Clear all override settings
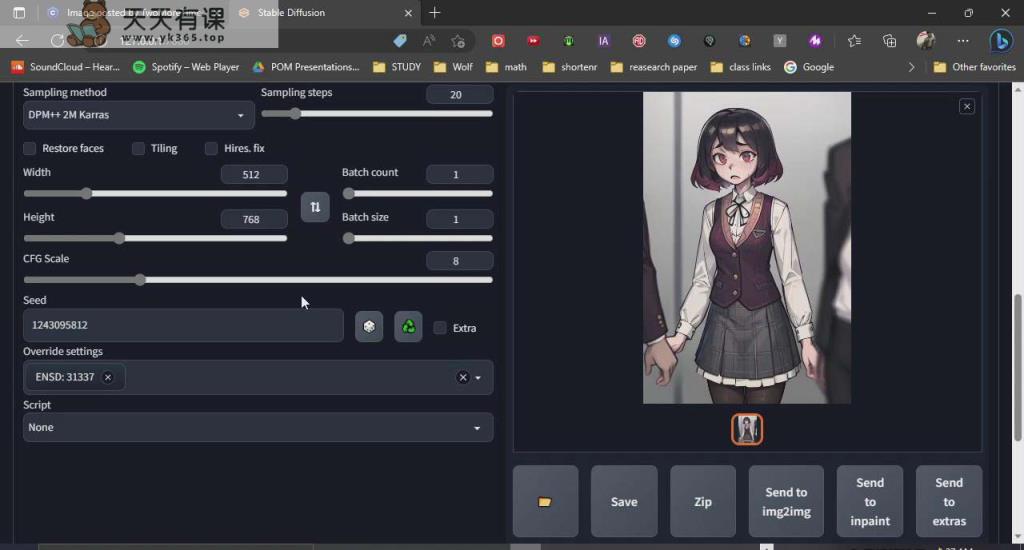Screen dimensions: 1024x550 click(462, 378)
